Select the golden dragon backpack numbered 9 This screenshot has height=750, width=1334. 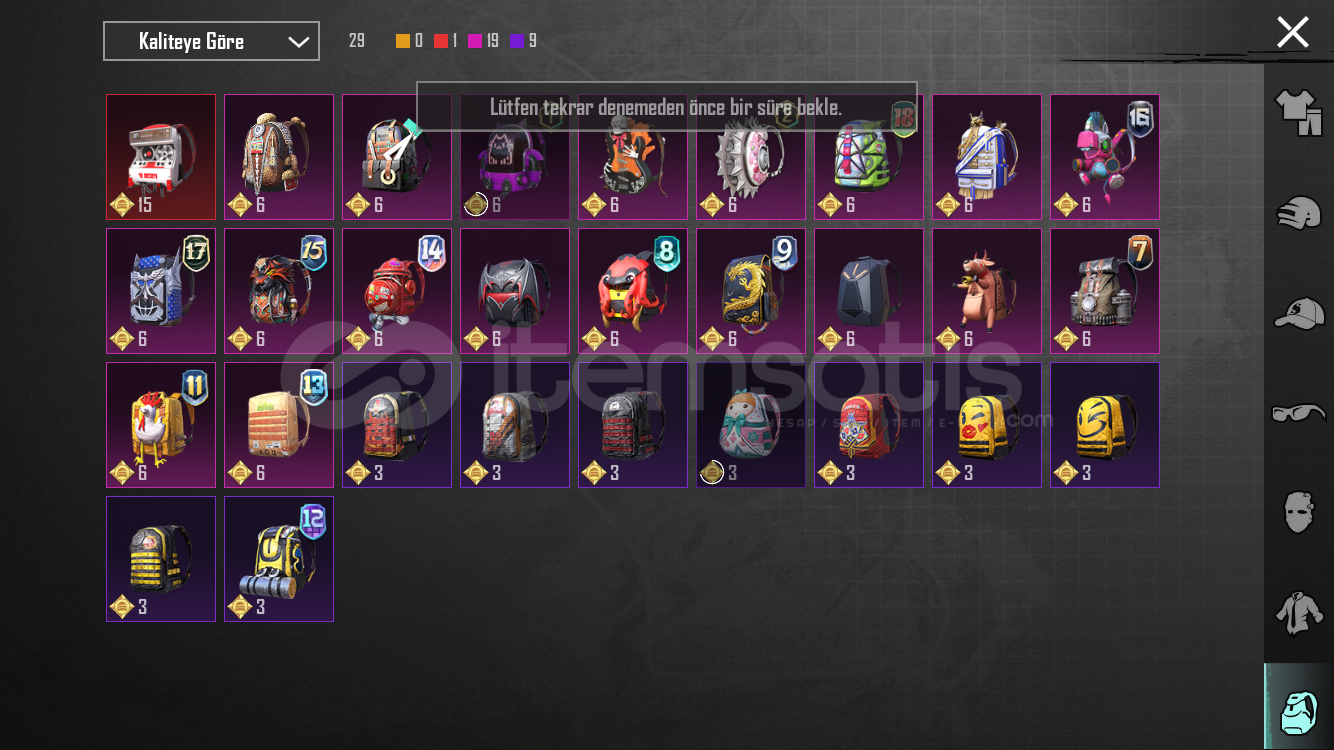[751, 291]
